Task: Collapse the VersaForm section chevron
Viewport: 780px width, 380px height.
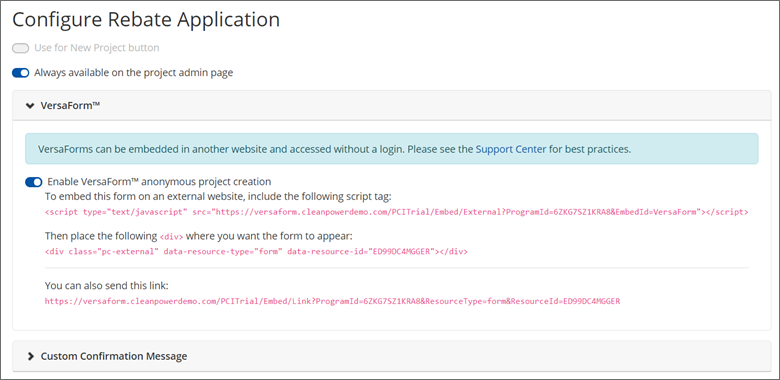Action: pos(31,106)
